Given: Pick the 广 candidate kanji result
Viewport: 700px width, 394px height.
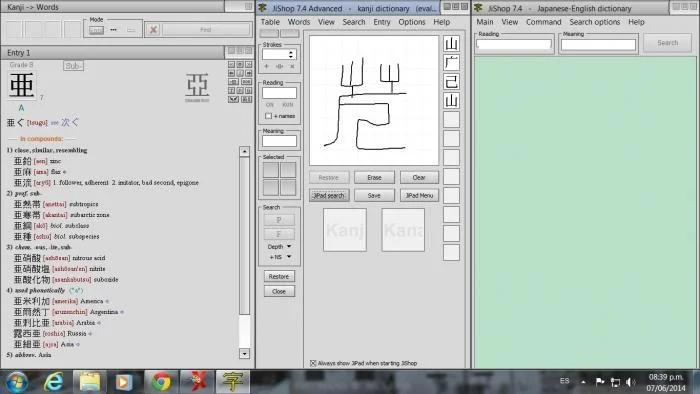Looking at the screenshot, I should click(451, 63).
